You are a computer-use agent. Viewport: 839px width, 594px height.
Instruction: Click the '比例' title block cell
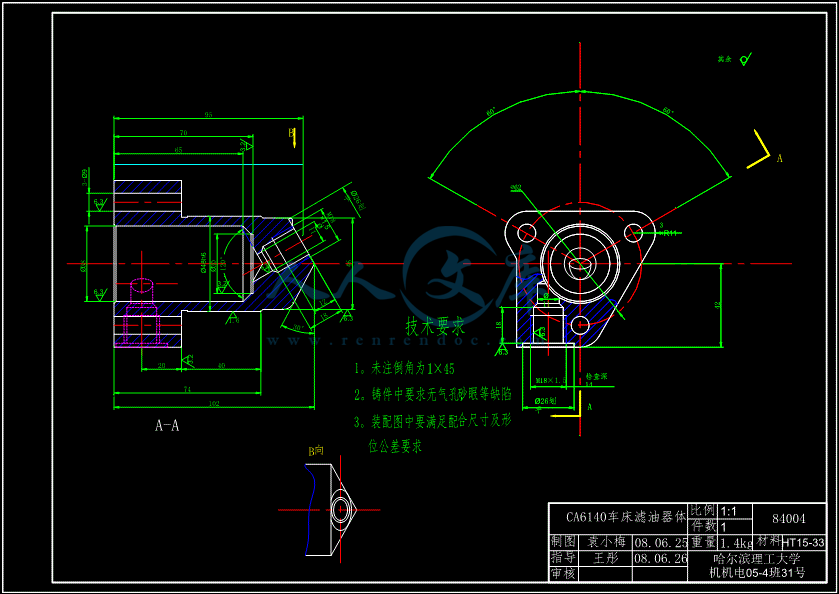[x=703, y=511]
